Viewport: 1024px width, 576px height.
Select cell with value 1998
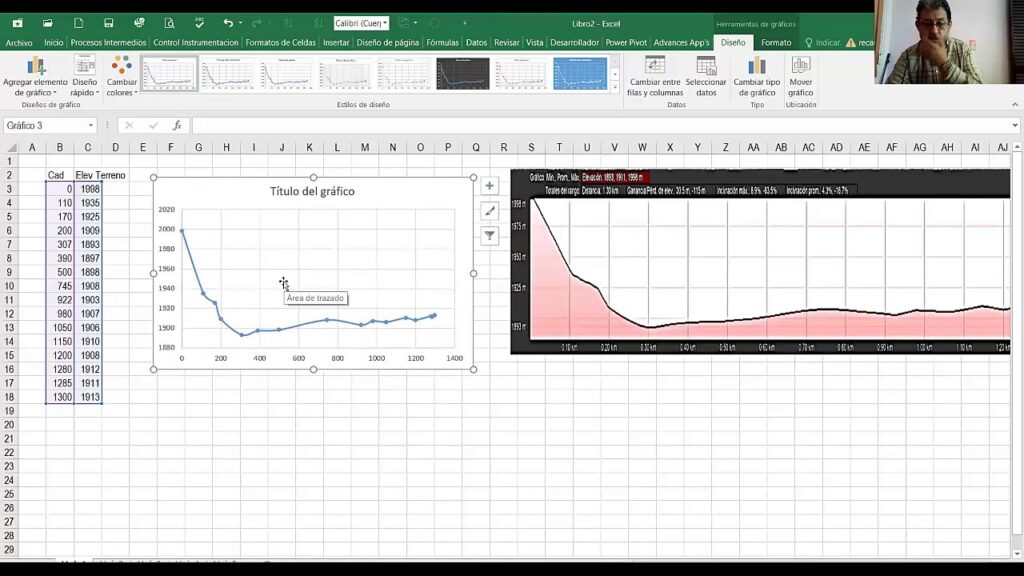[88, 189]
